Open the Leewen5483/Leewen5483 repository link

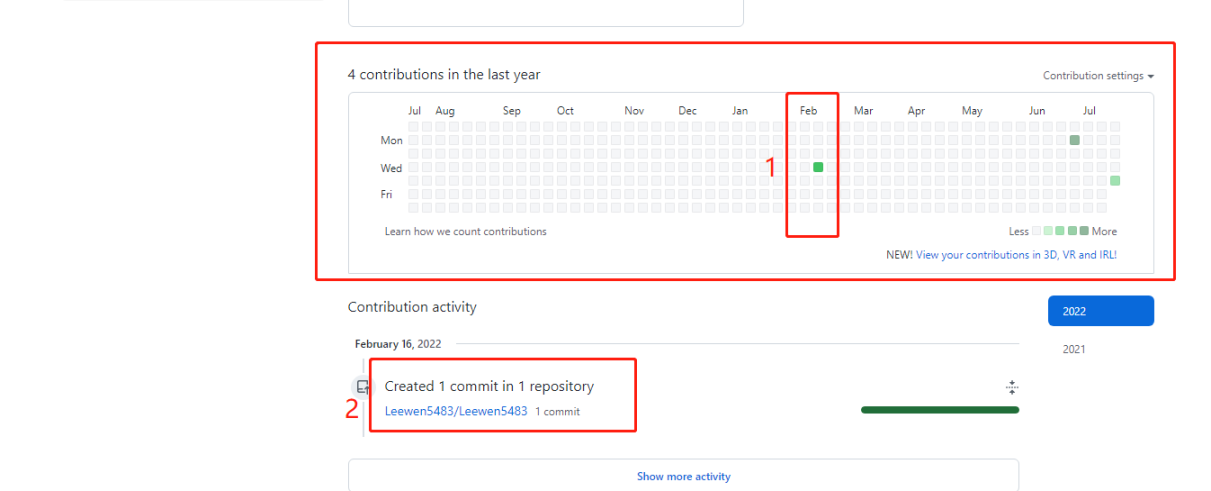pos(455,411)
